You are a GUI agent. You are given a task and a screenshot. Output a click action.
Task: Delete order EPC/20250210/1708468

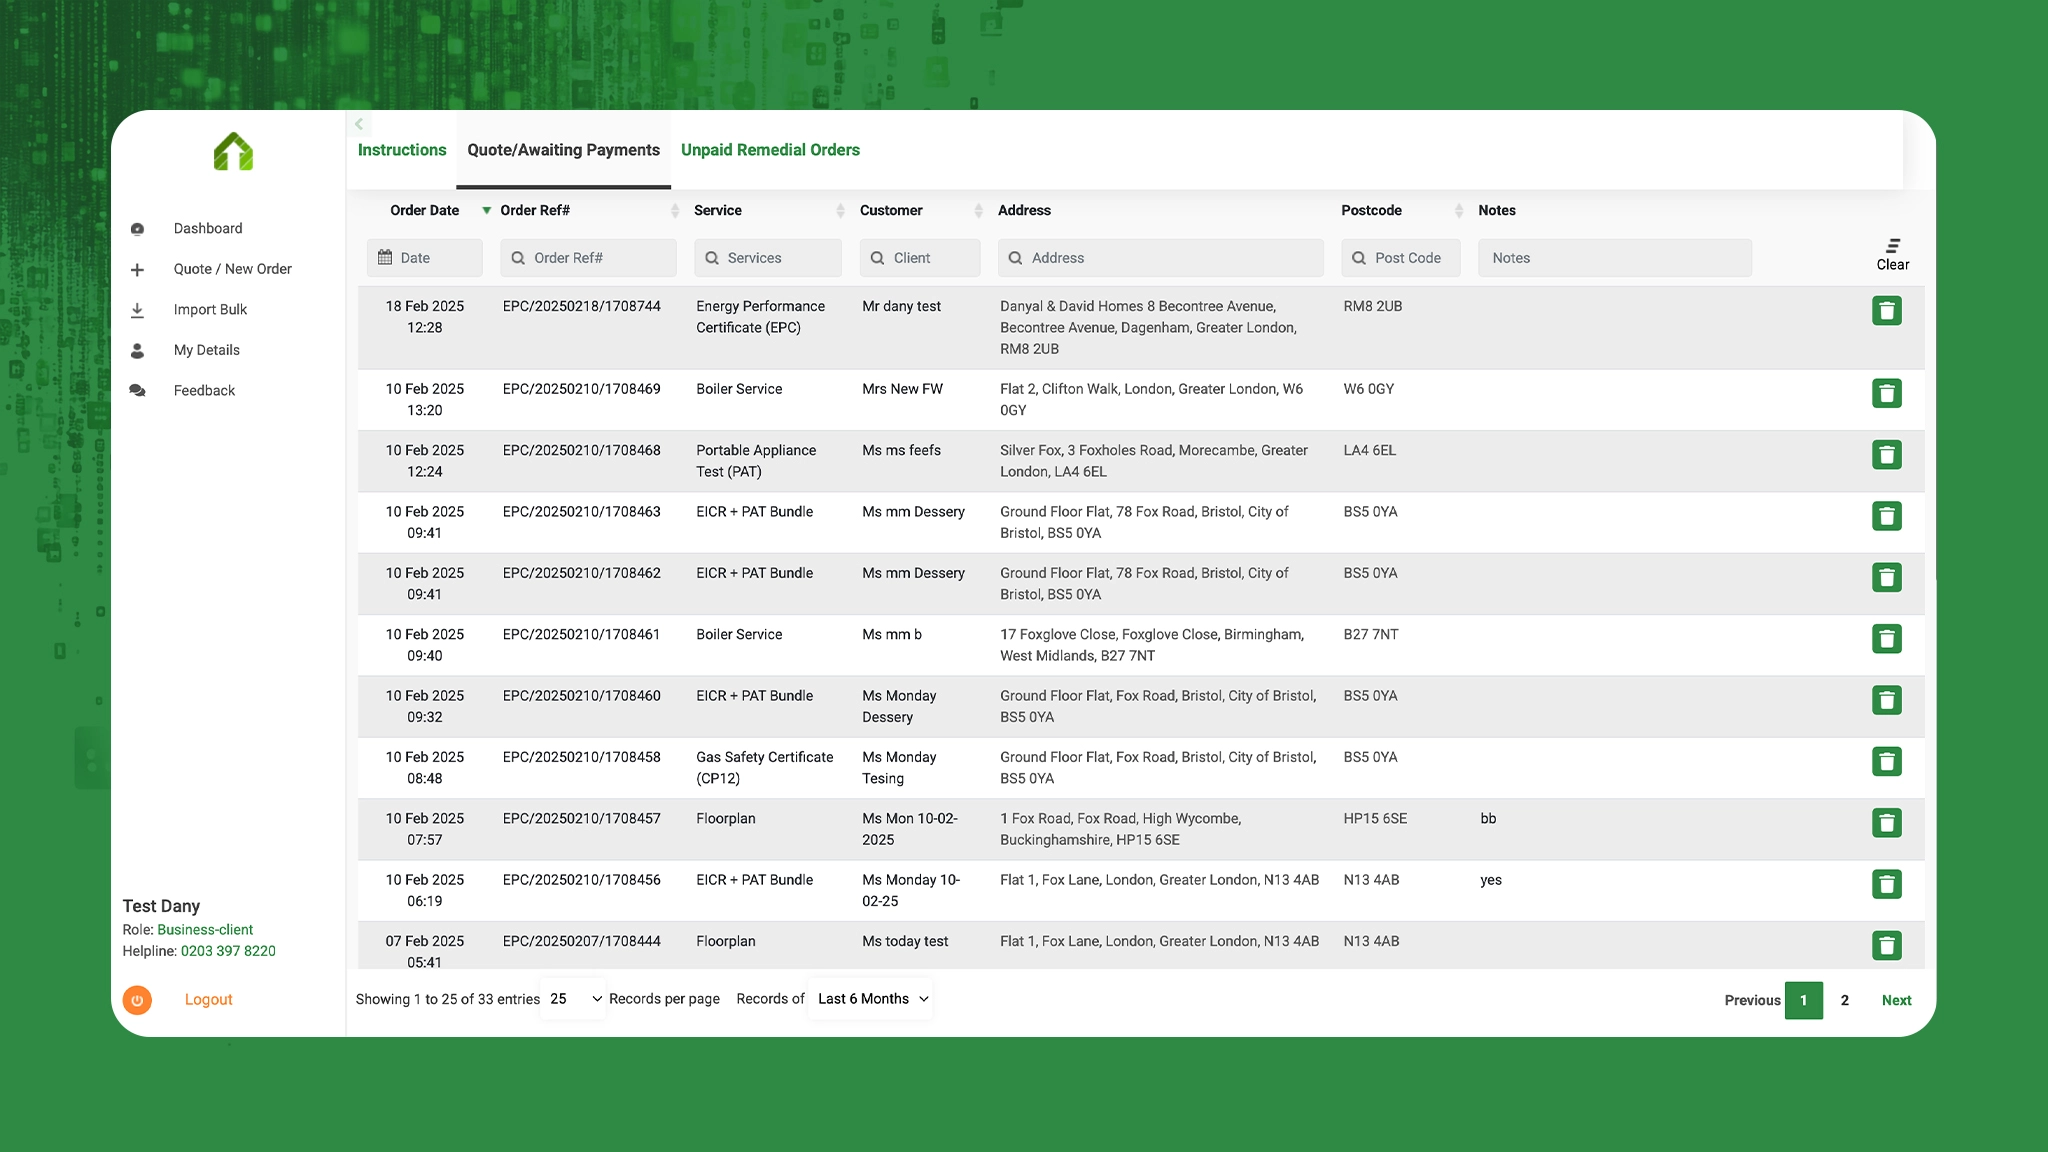(1886, 455)
